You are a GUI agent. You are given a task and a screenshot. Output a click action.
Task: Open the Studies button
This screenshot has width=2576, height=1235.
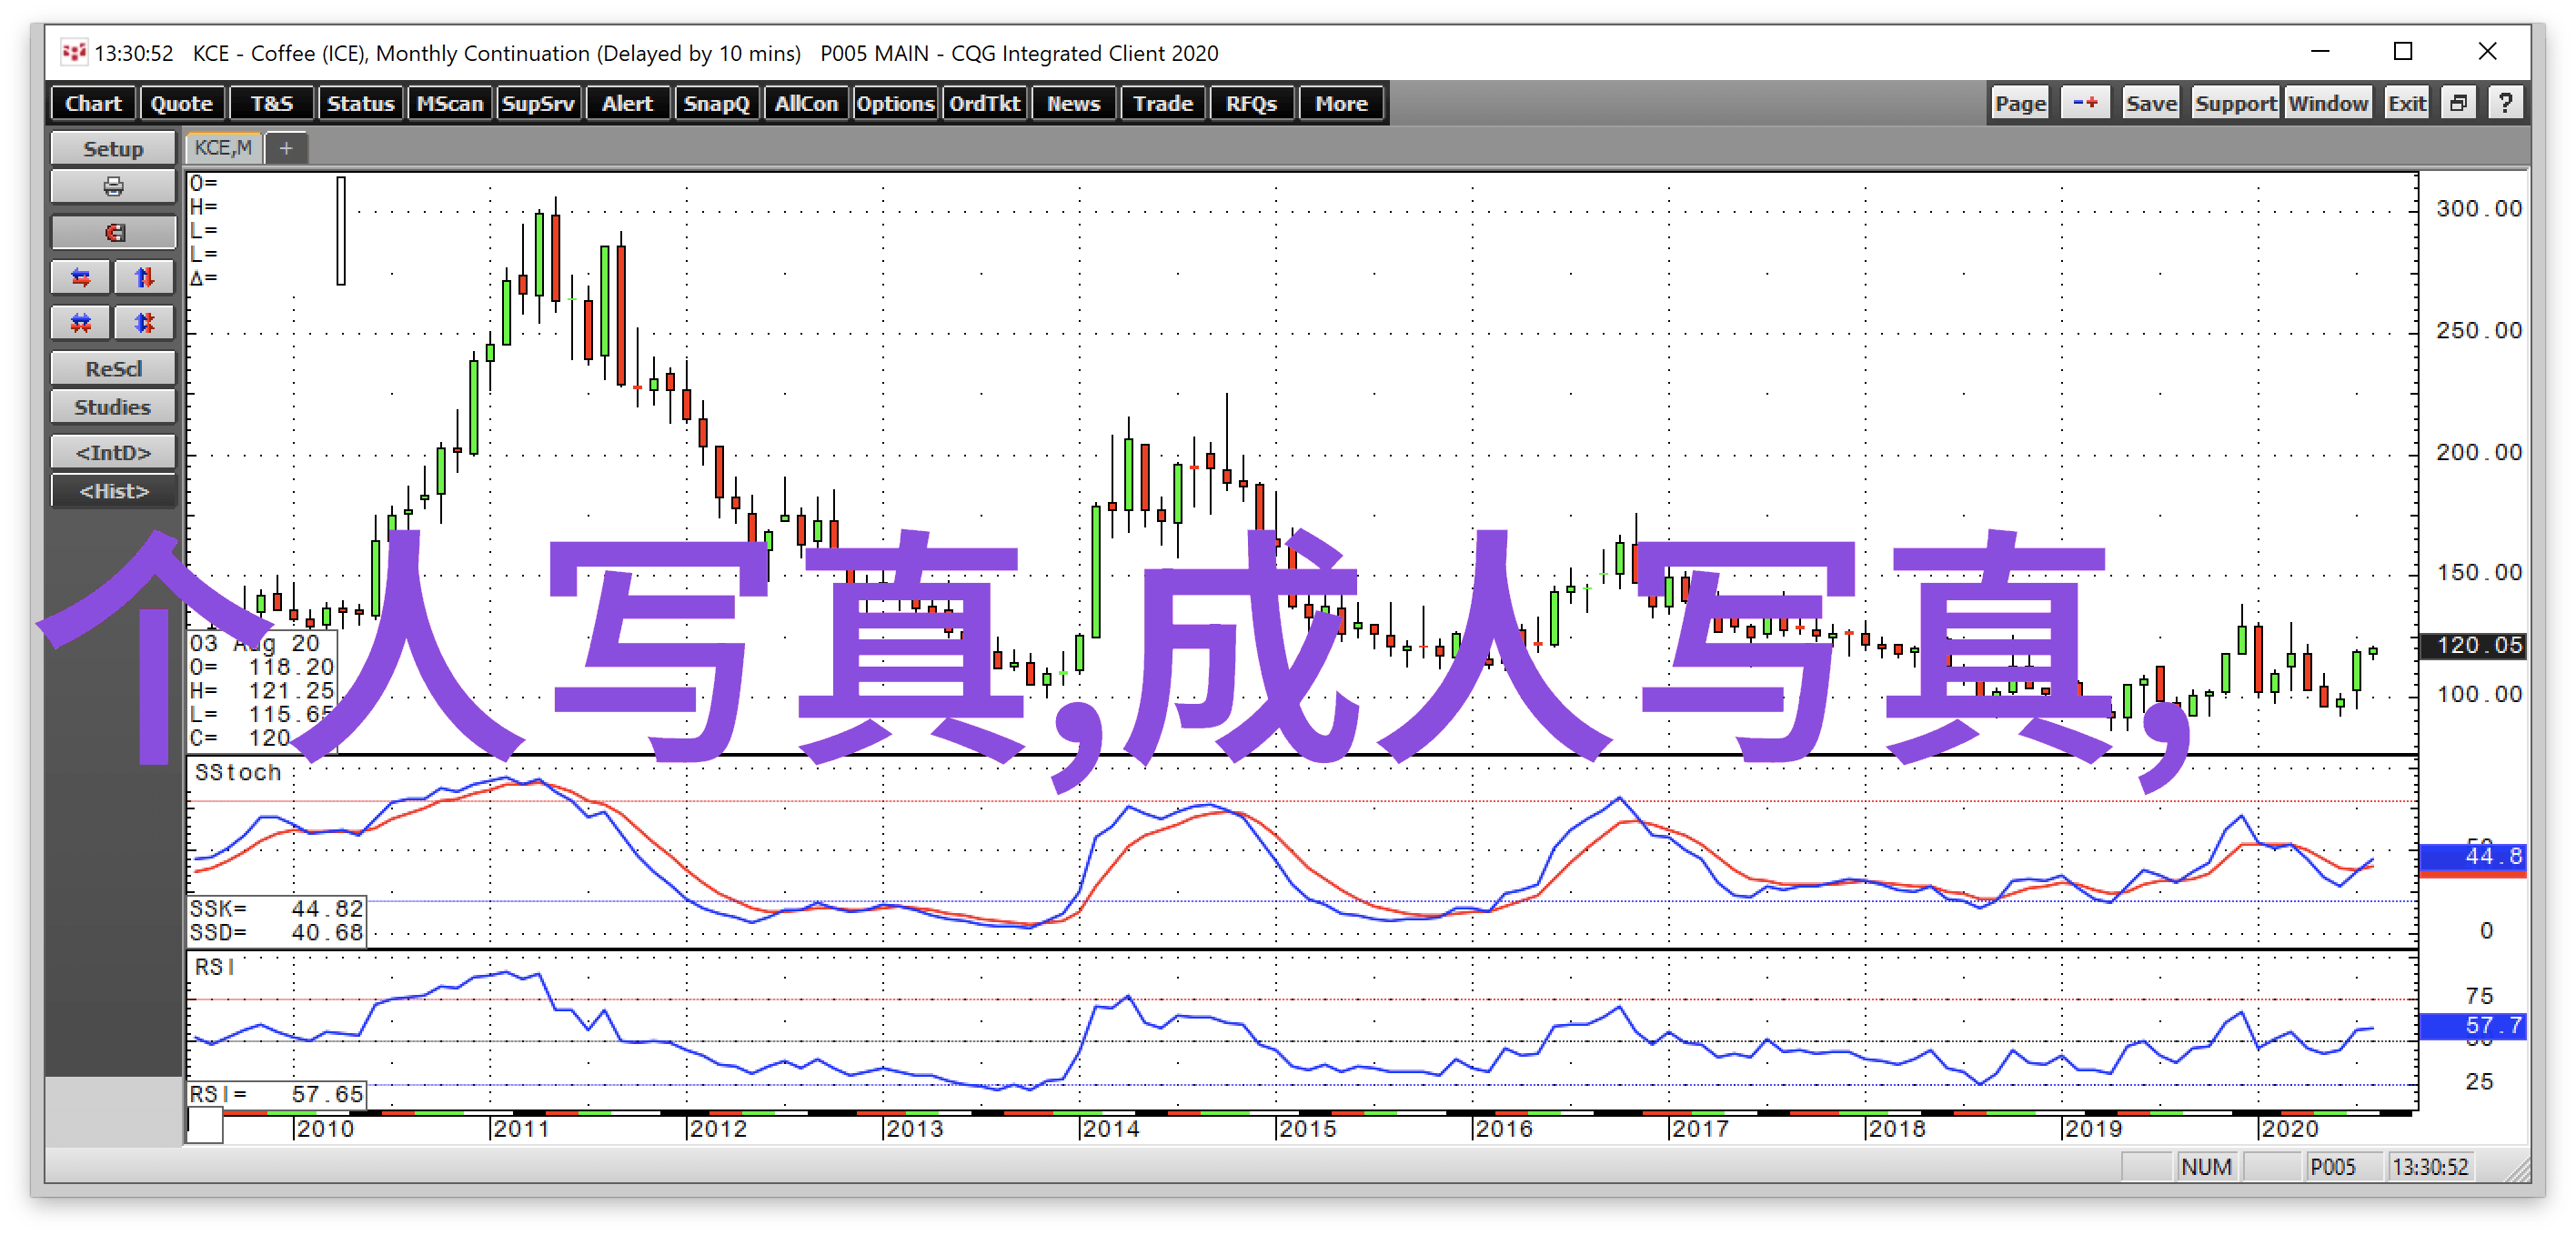click(x=113, y=407)
